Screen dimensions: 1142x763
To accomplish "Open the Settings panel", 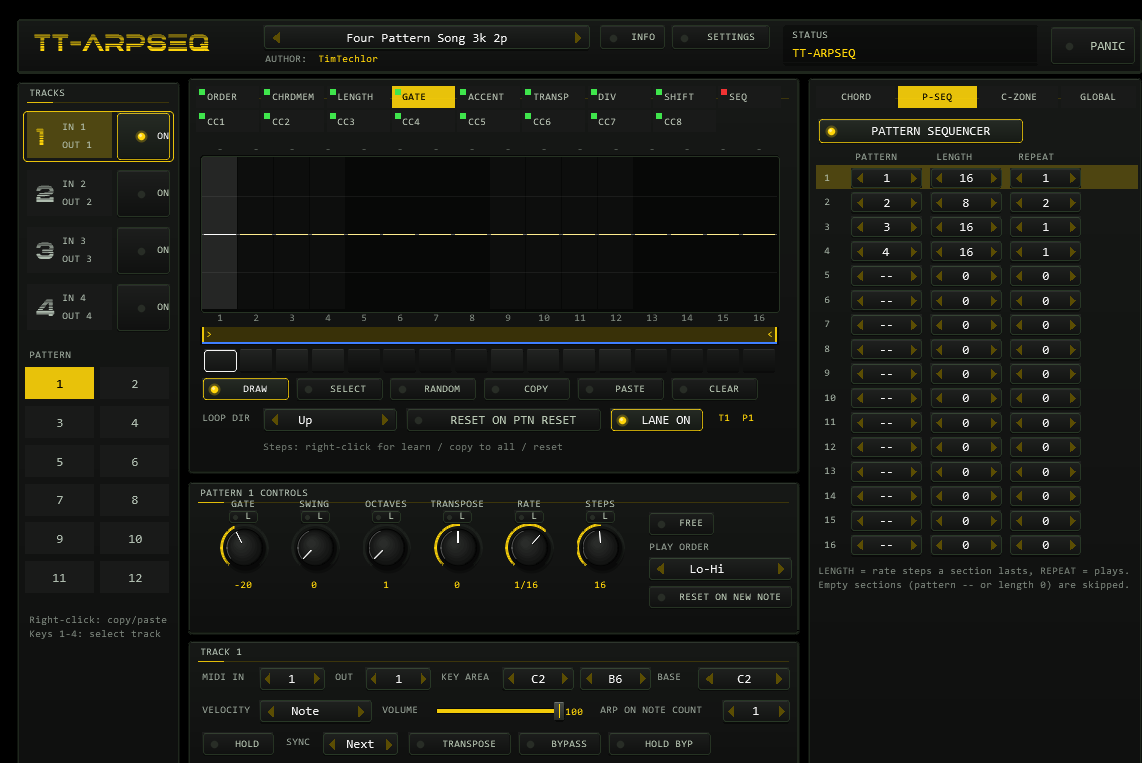I will tap(720, 37).
